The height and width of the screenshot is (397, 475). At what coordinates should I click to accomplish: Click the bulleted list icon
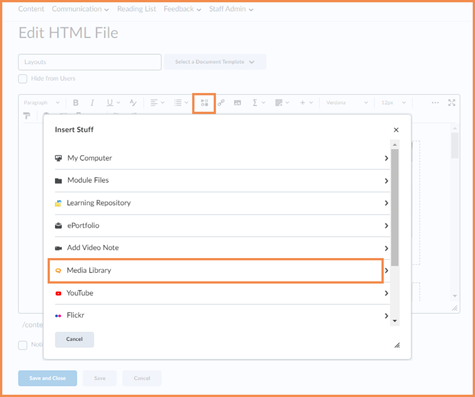[178, 103]
